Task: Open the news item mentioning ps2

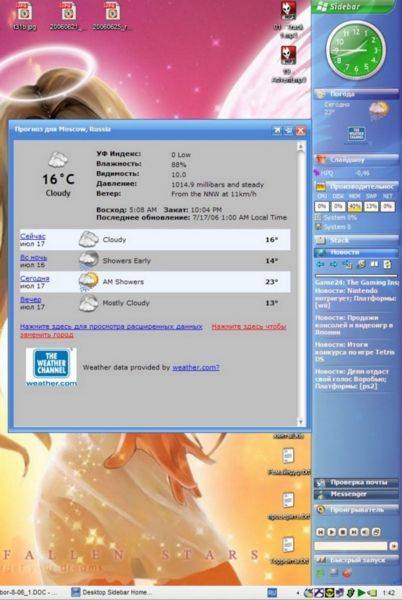Action: pyautogui.click(x=352, y=379)
